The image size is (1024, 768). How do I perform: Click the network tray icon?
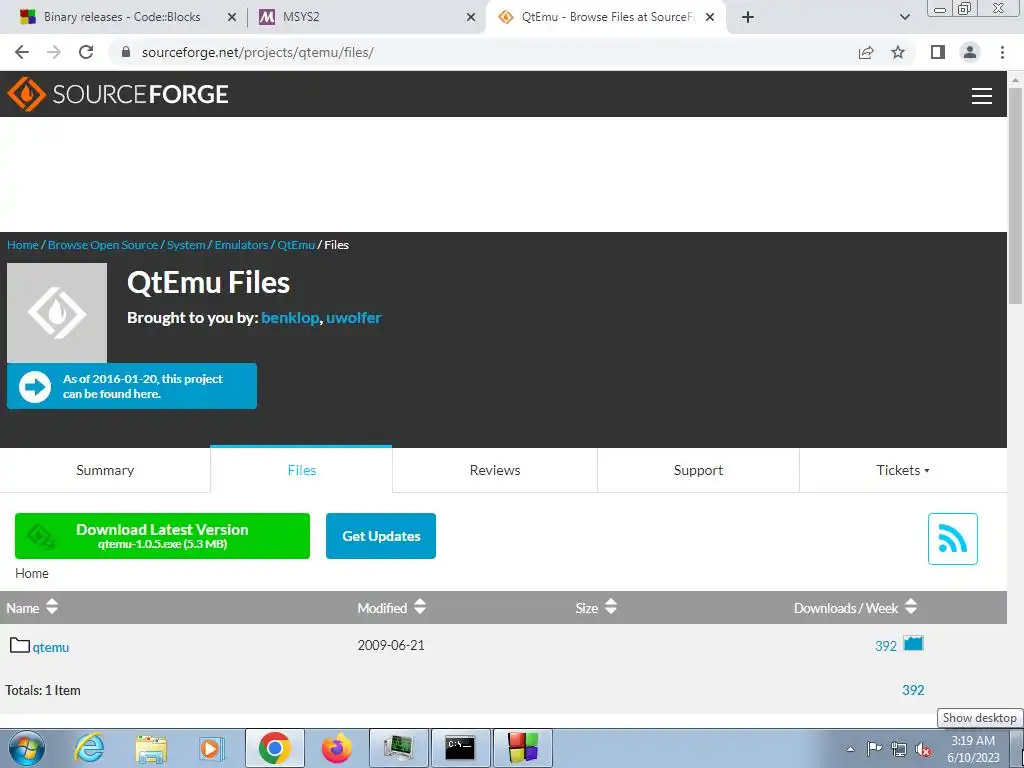coord(899,749)
